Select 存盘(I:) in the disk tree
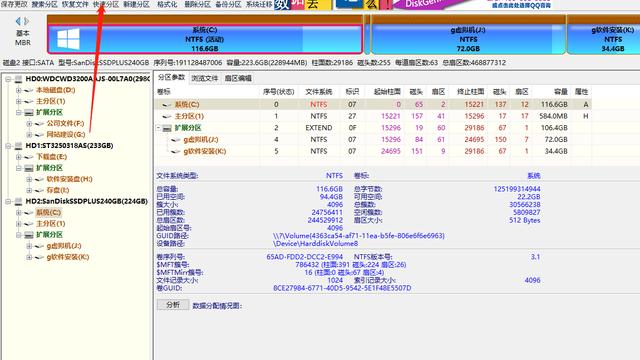640x360 pixels. click(58, 190)
